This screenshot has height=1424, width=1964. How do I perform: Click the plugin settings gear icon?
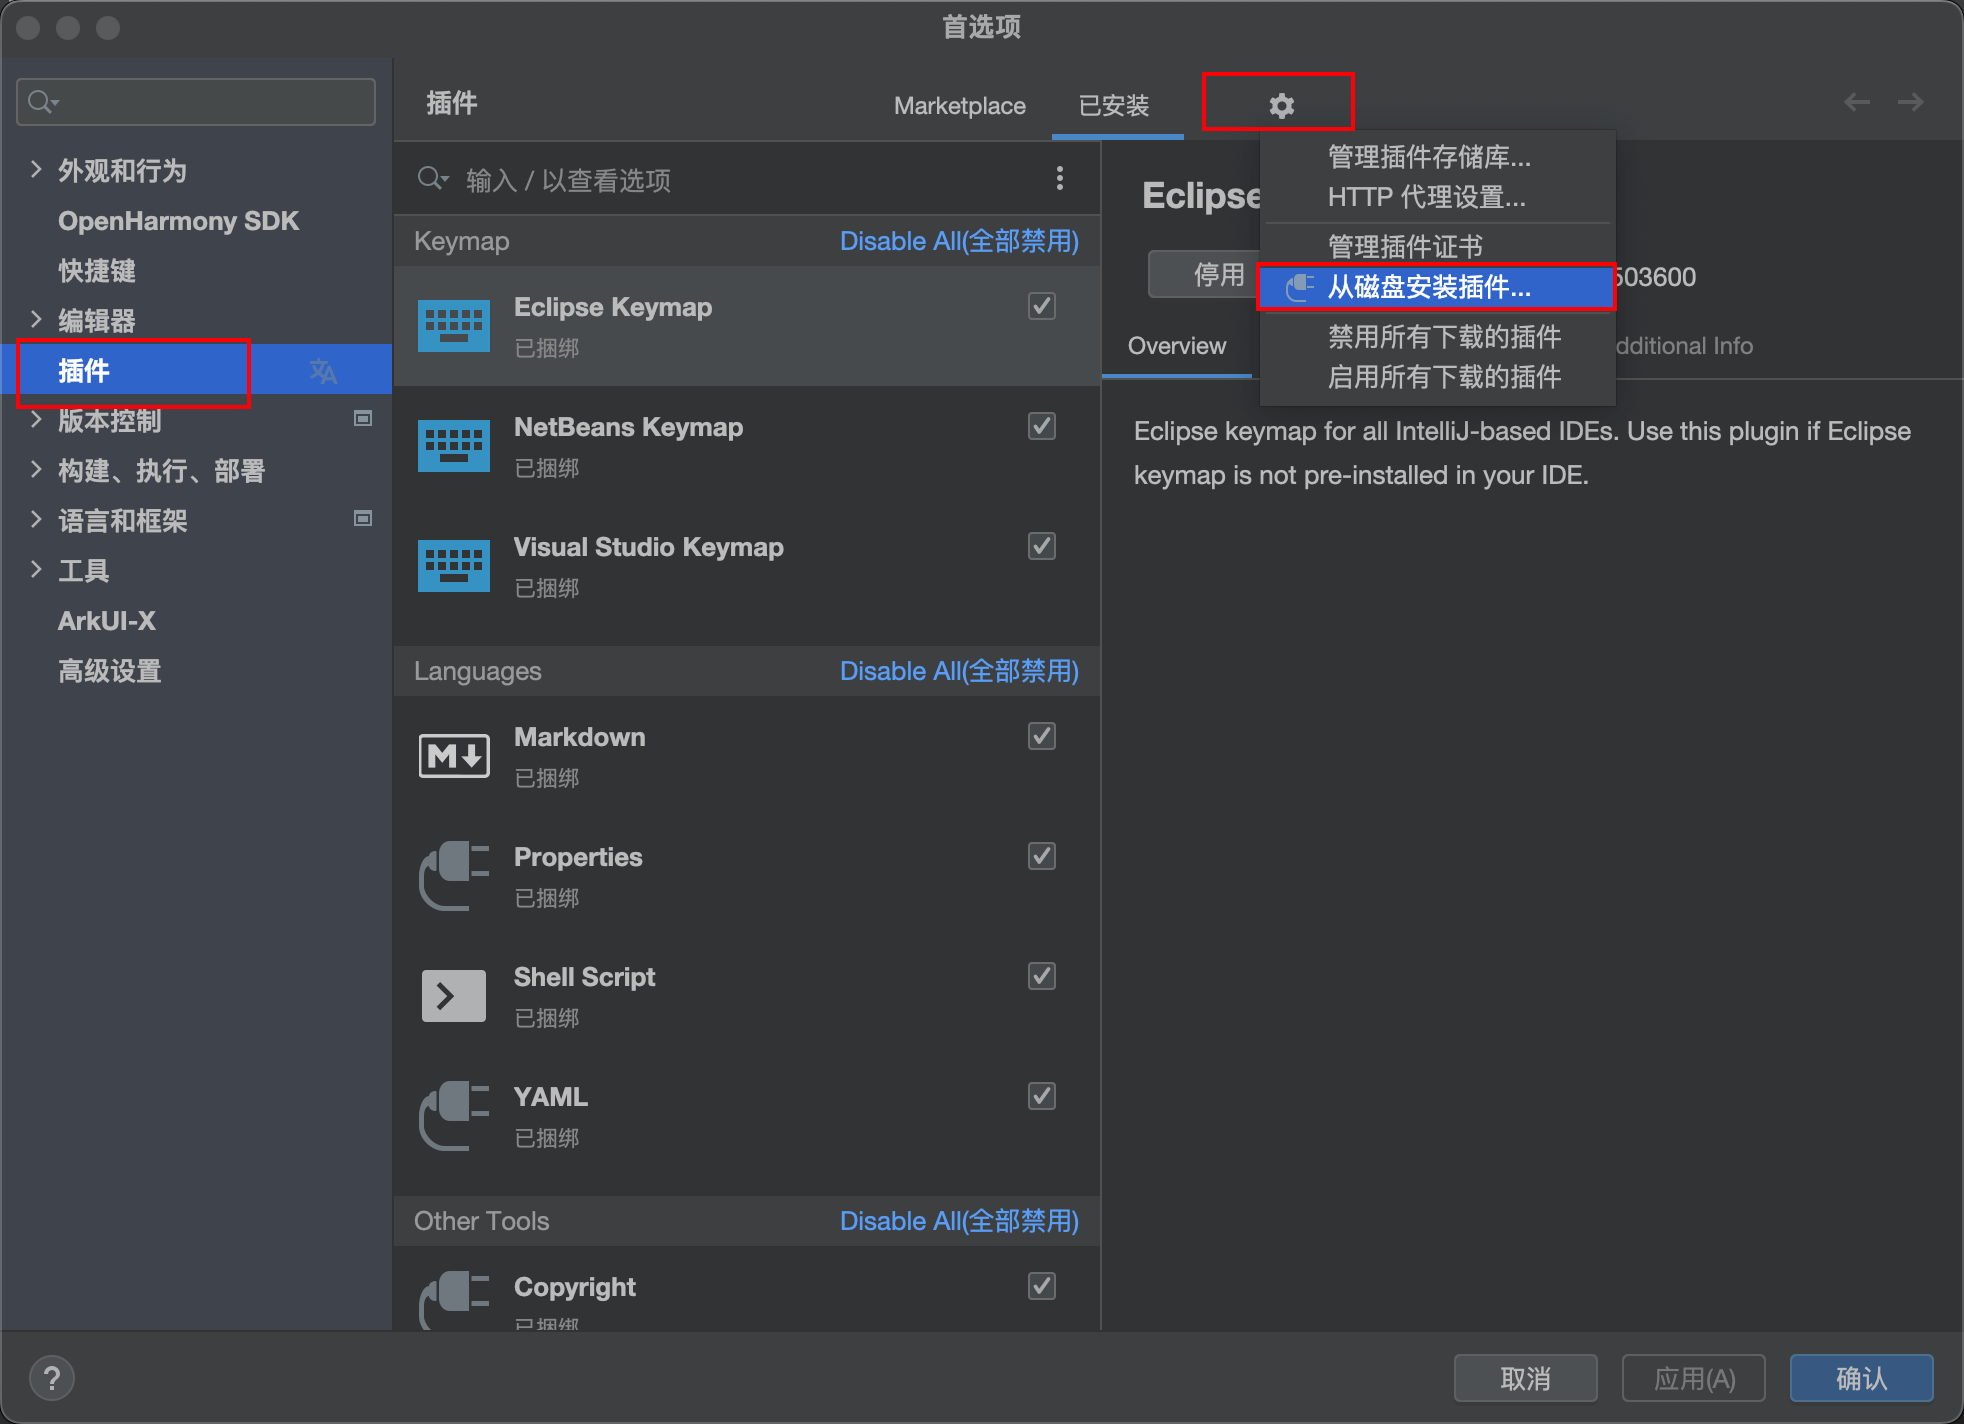[x=1281, y=105]
